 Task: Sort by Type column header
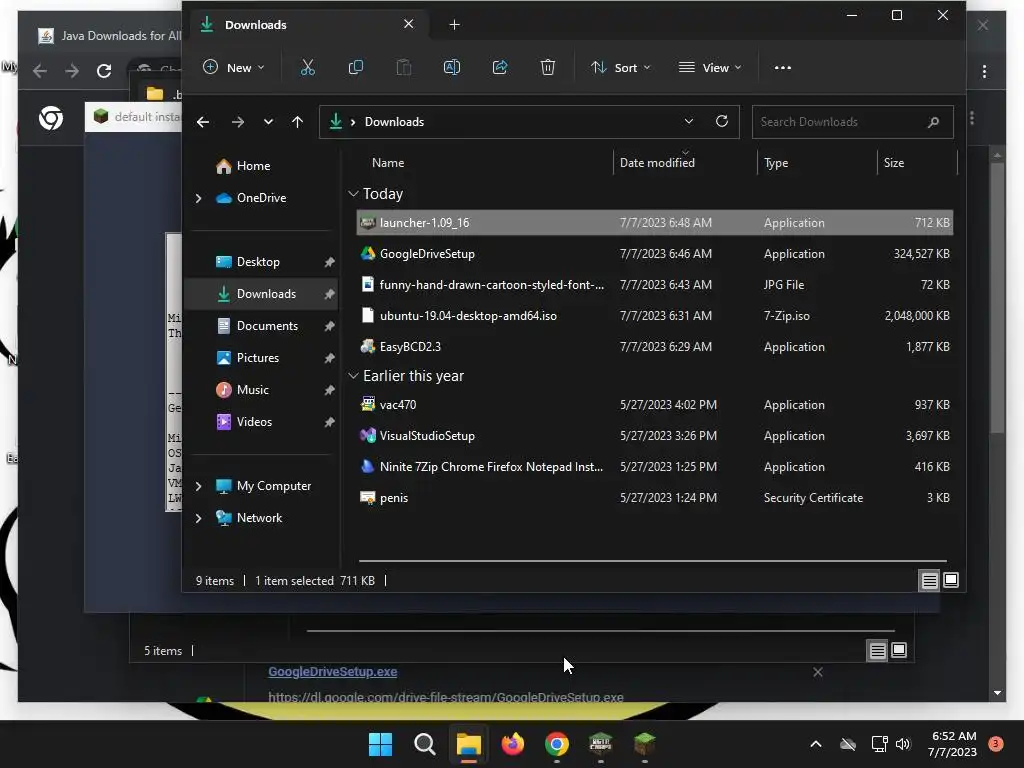776,163
